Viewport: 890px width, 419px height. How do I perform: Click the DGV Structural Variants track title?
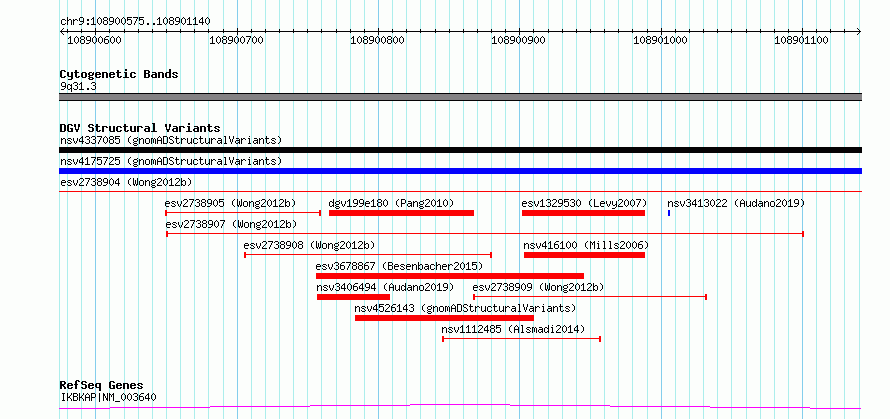coord(140,128)
